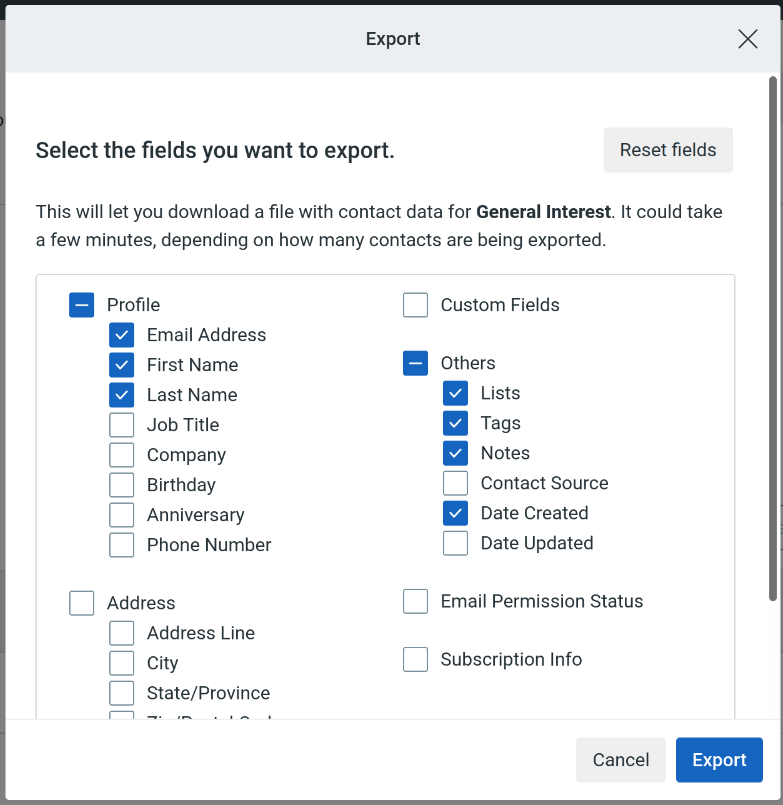Viewport: 783px width, 805px height.
Task: Enable the State/Province field
Action: tap(121, 692)
